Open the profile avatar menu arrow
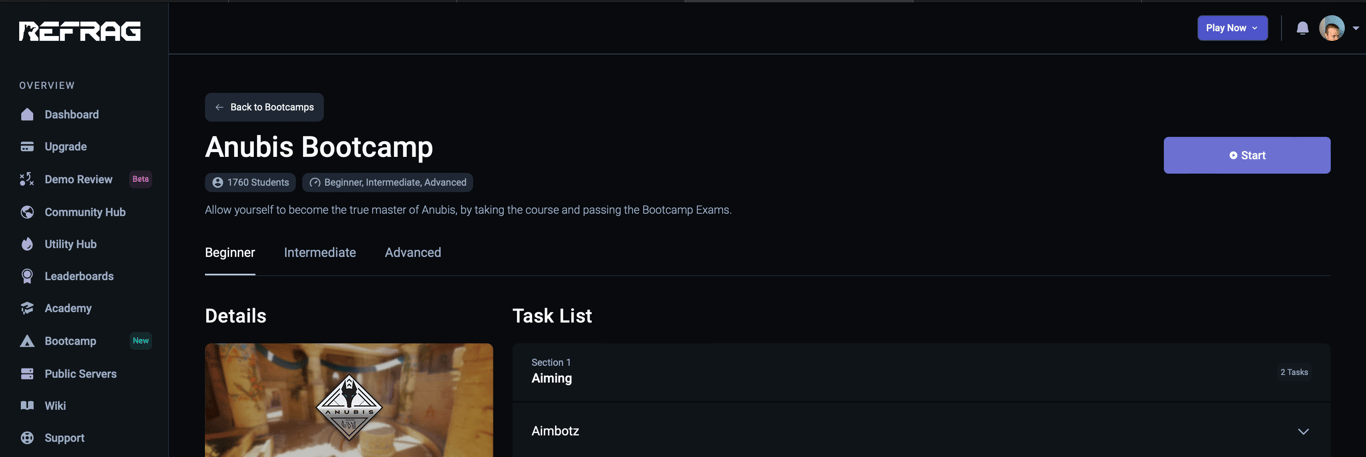The height and width of the screenshot is (457, 1366). (1356, 28)
